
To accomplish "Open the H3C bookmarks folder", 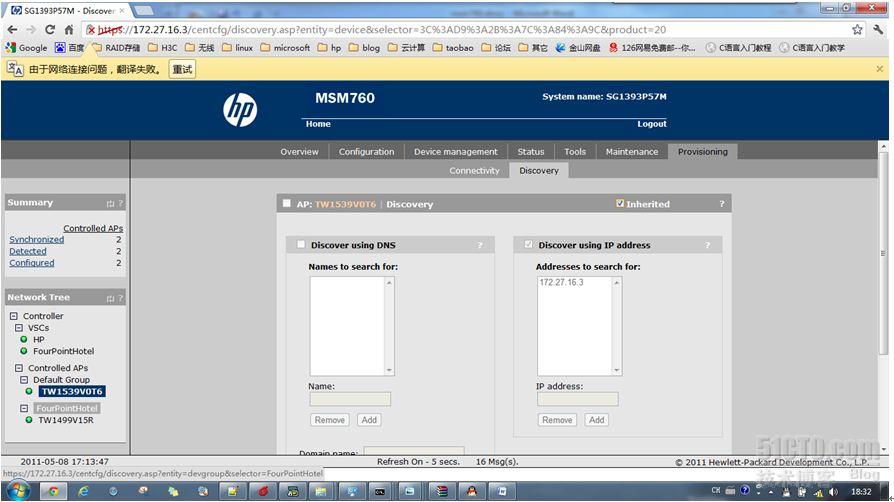I will 162,48.
